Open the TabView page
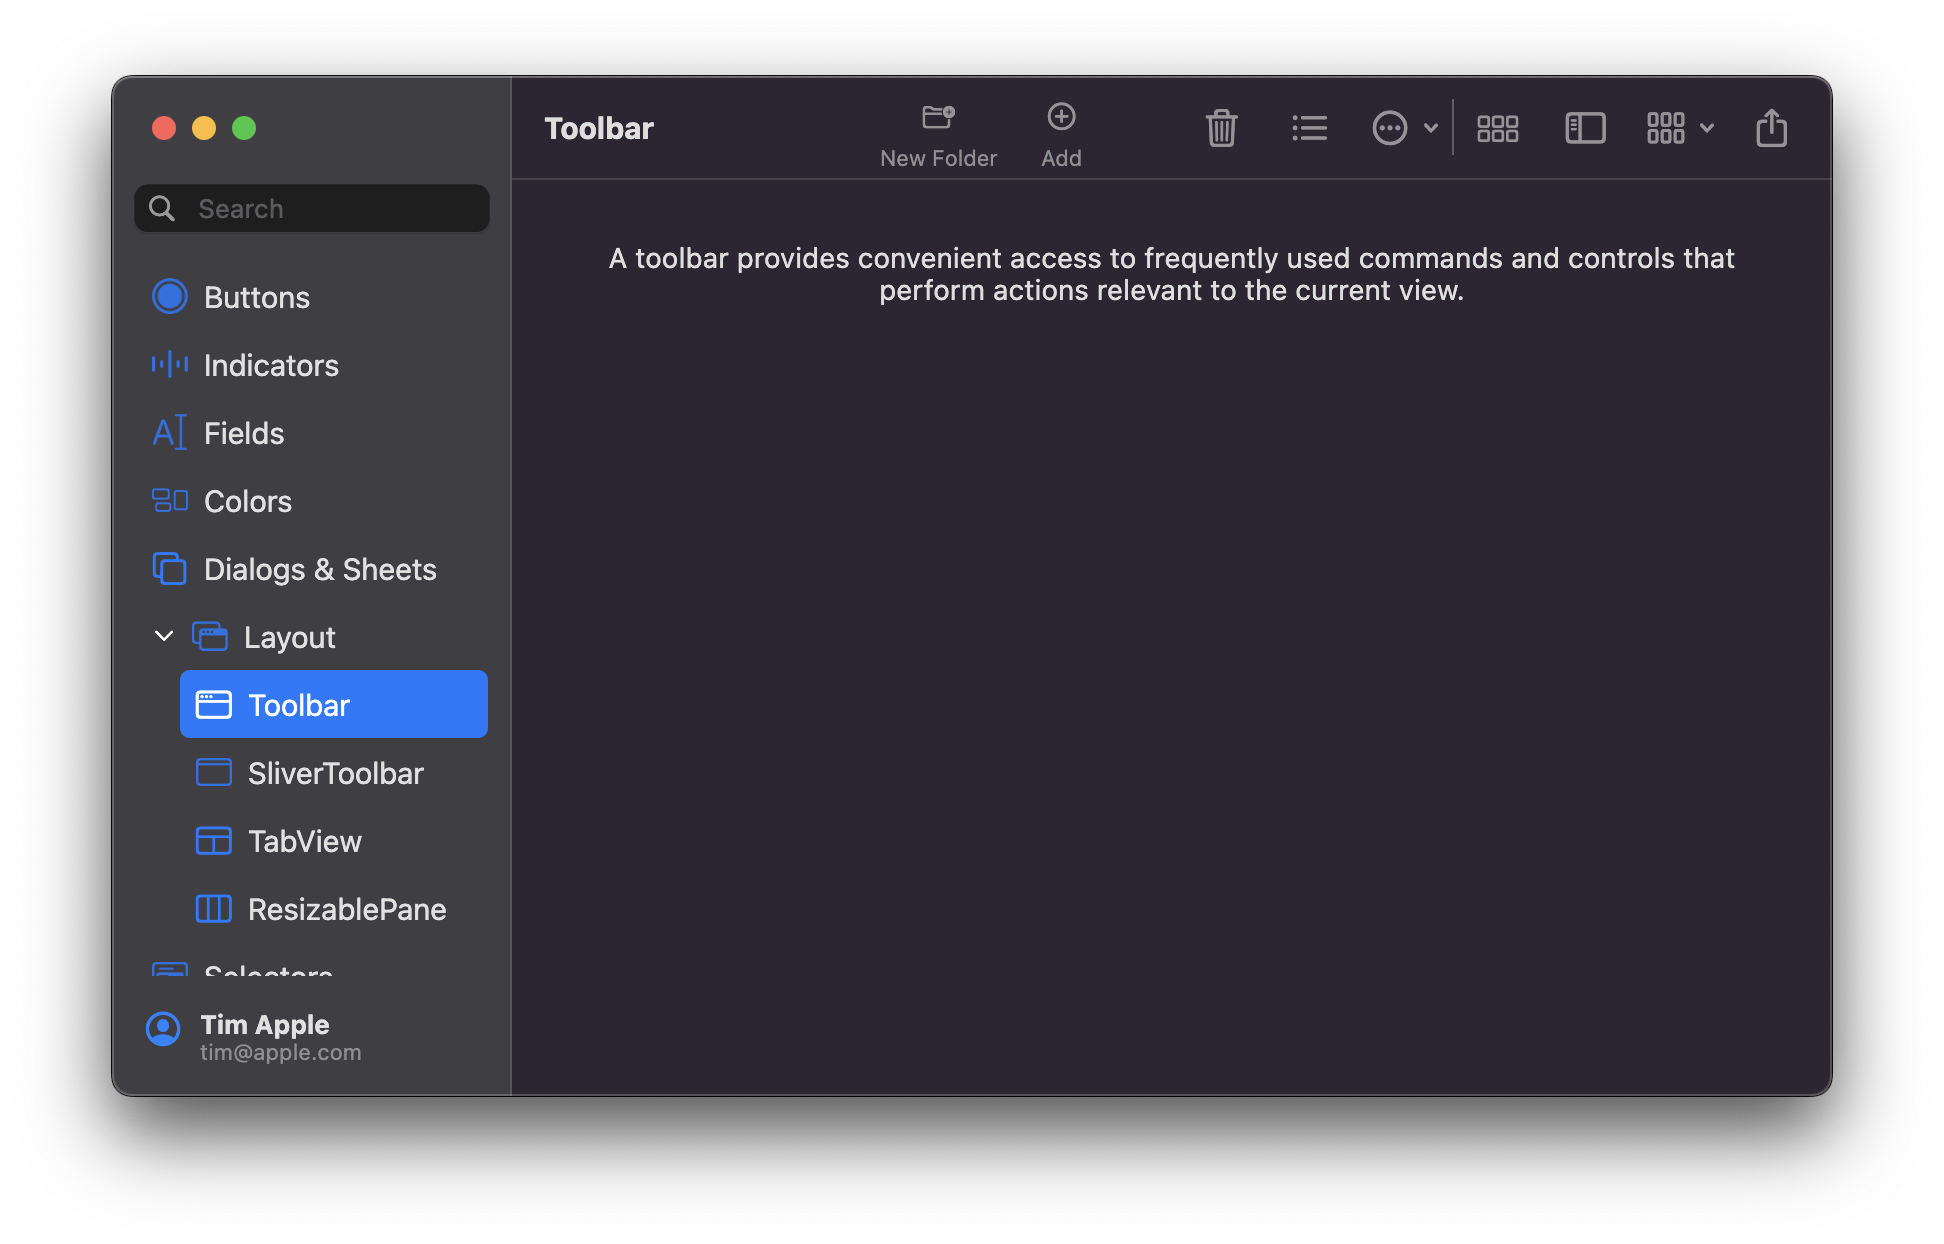The height and width of the screenshot is (1244, 1944). pos(304,841)
